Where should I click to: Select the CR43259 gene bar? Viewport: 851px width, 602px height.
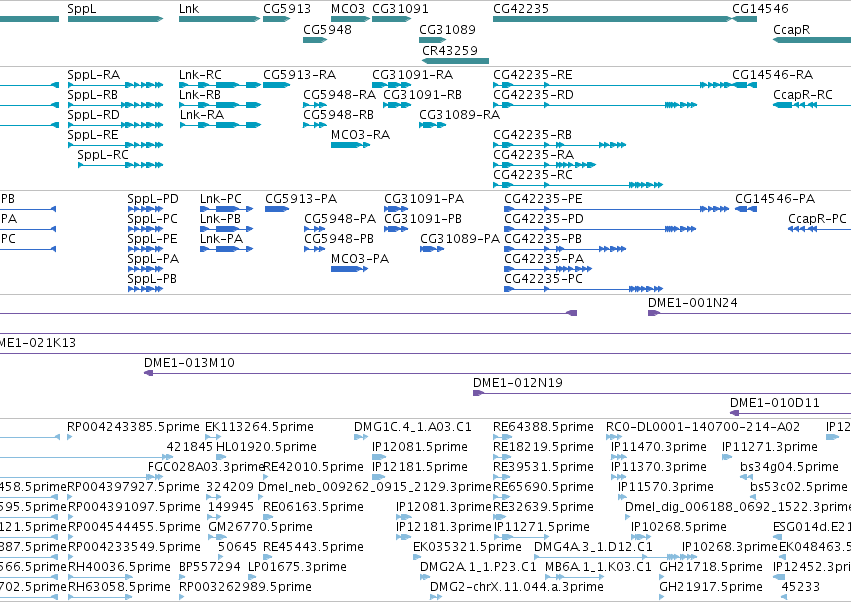click(455, 61)
